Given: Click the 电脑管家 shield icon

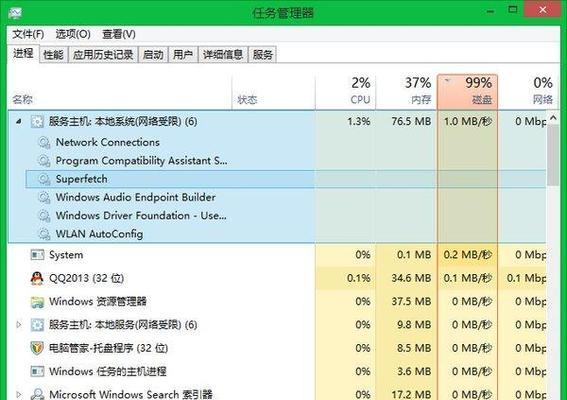Looking at the screenshot, I should 37,348.
